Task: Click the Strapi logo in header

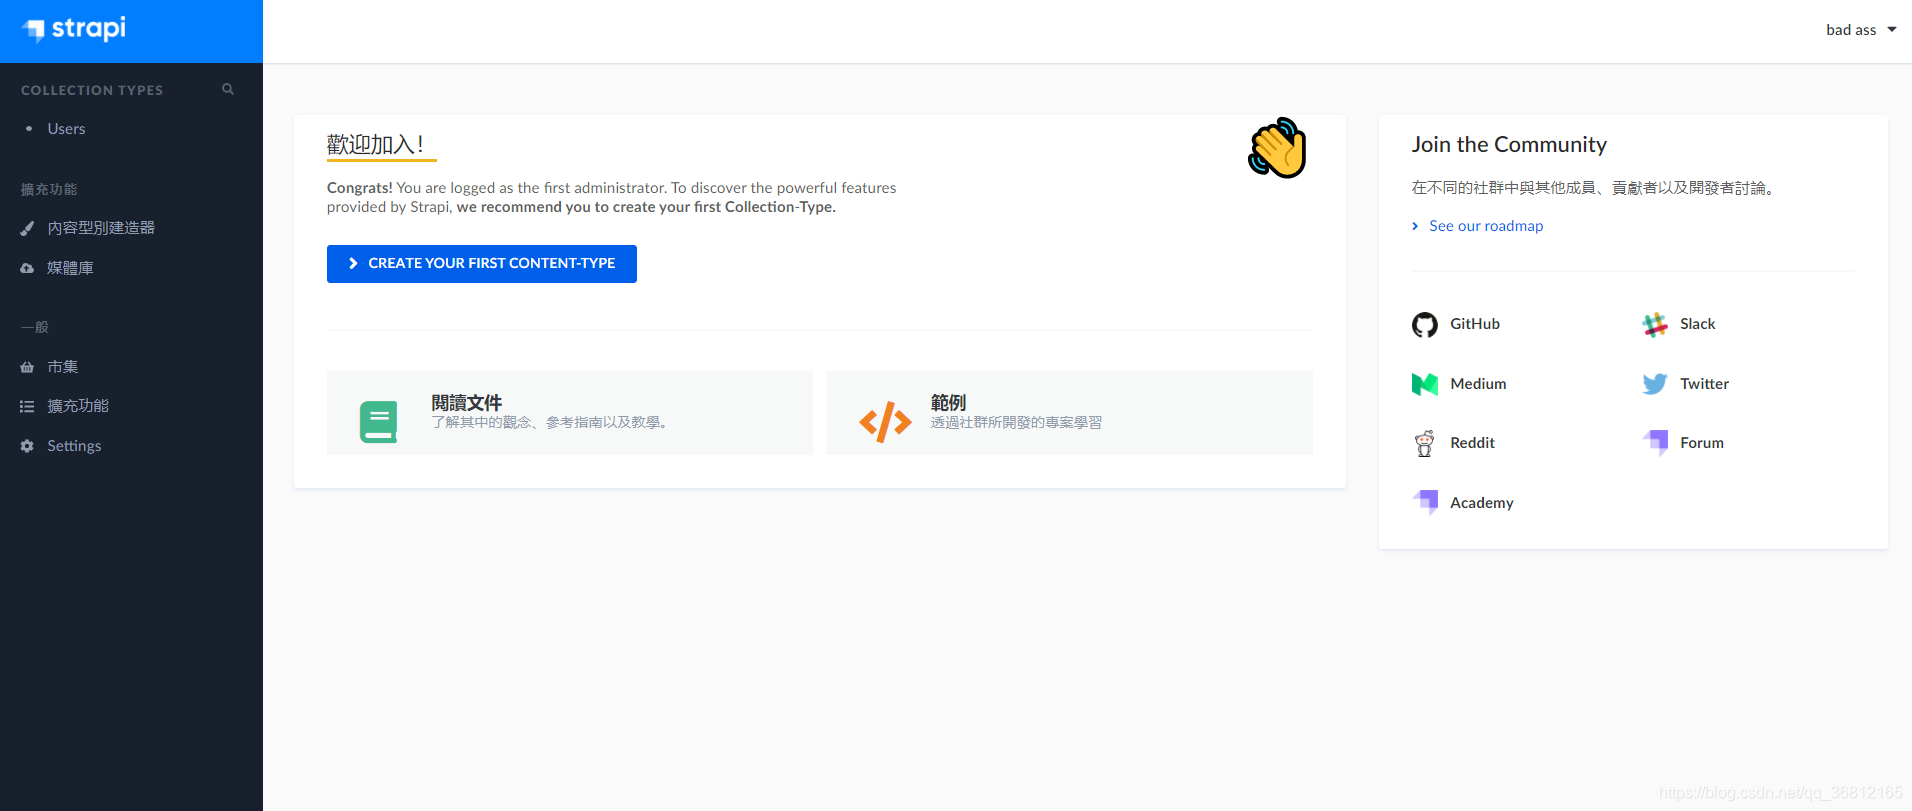Action: 75,29
